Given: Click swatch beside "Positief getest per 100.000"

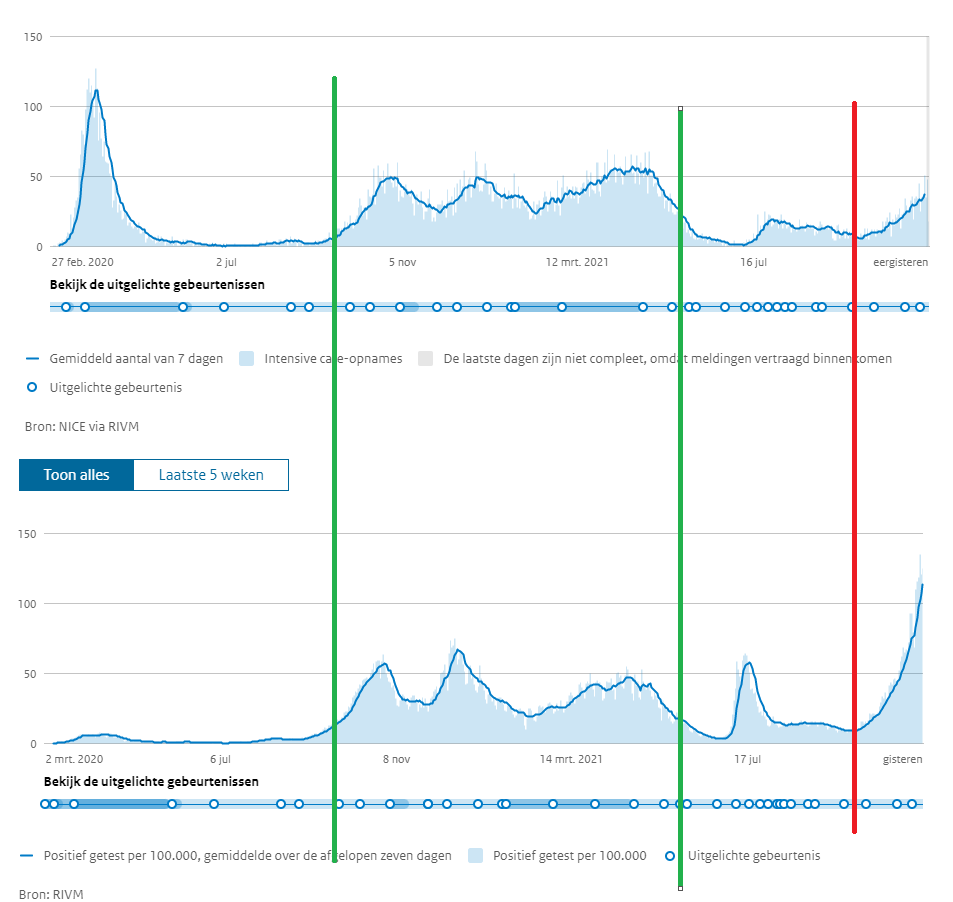Looking at the screenshot, I should pyautogui.click(x=475, y=856).
